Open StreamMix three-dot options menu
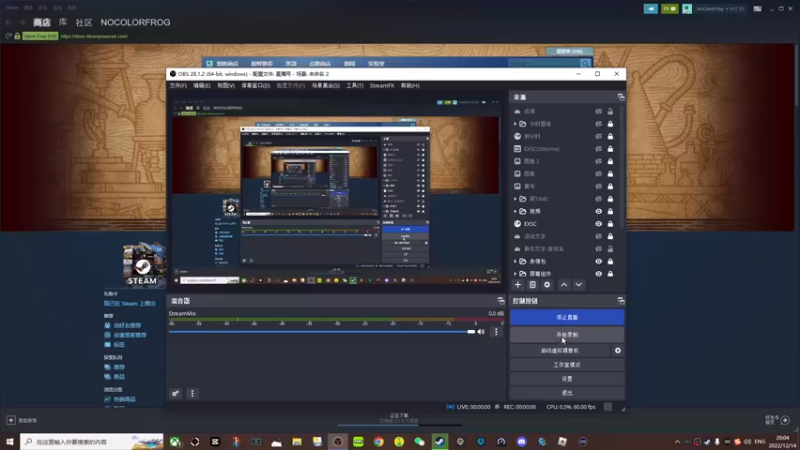800x450 pixels. (x=496, y=332)
